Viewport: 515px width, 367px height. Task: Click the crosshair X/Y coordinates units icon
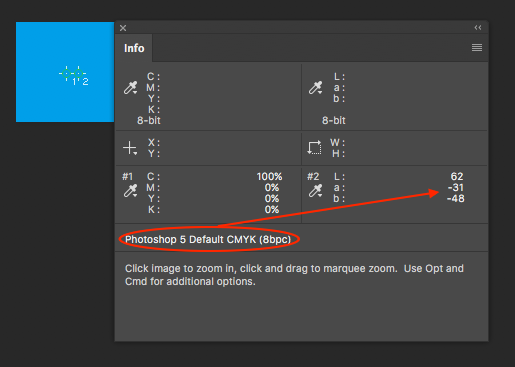click(x=130, y=148)
